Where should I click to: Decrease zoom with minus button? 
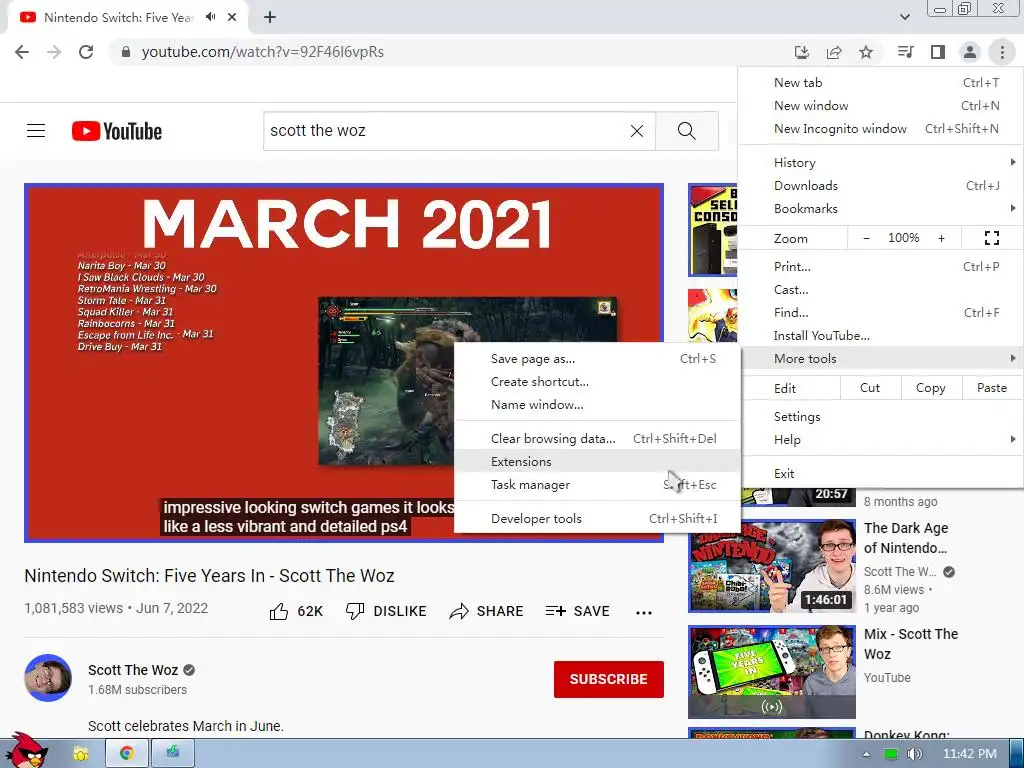tap(866, 238)
